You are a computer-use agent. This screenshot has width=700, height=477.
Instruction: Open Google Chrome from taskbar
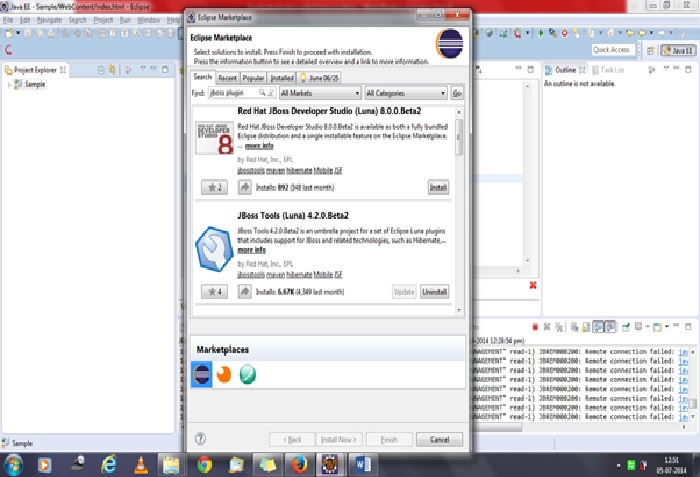(204, 465)
